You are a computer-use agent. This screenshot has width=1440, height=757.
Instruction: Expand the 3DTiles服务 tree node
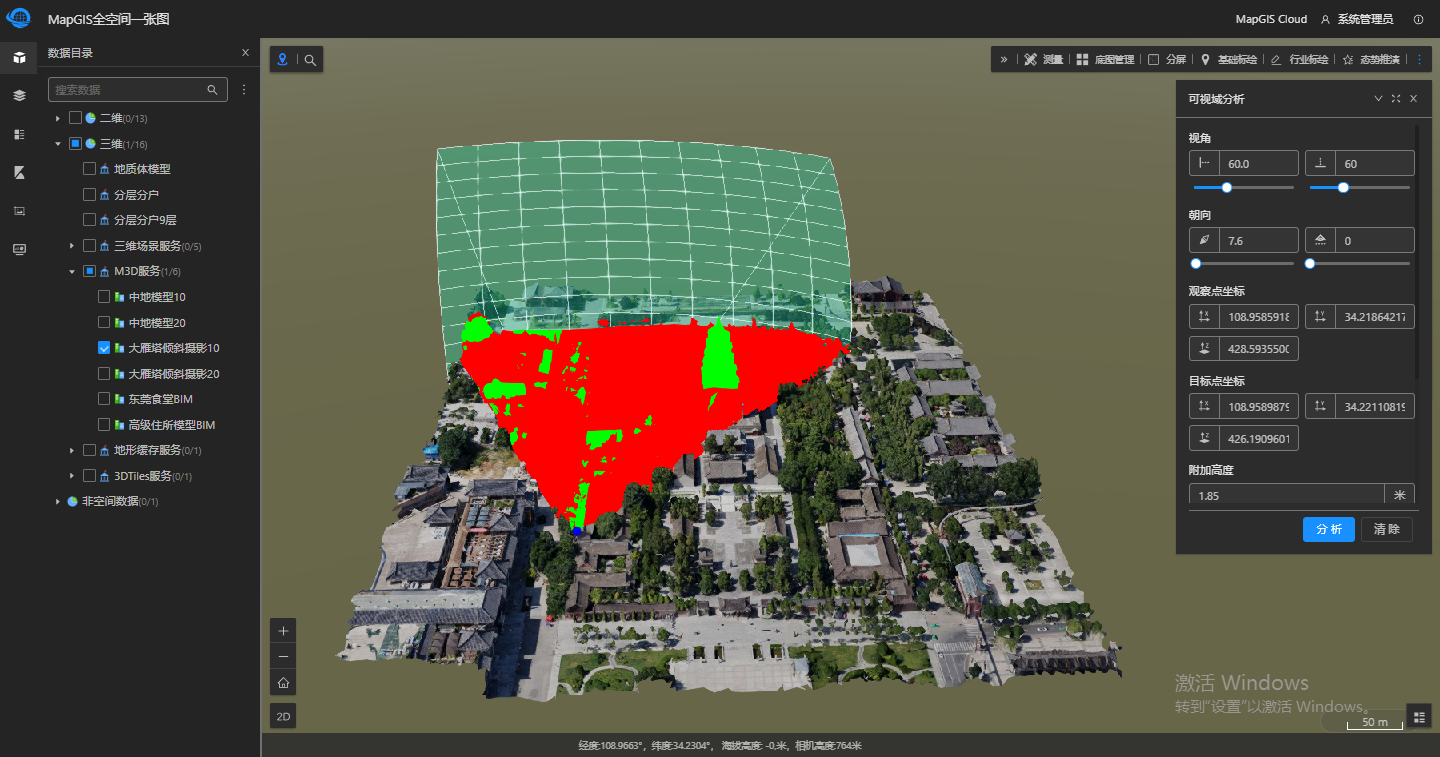pos(72,476)
